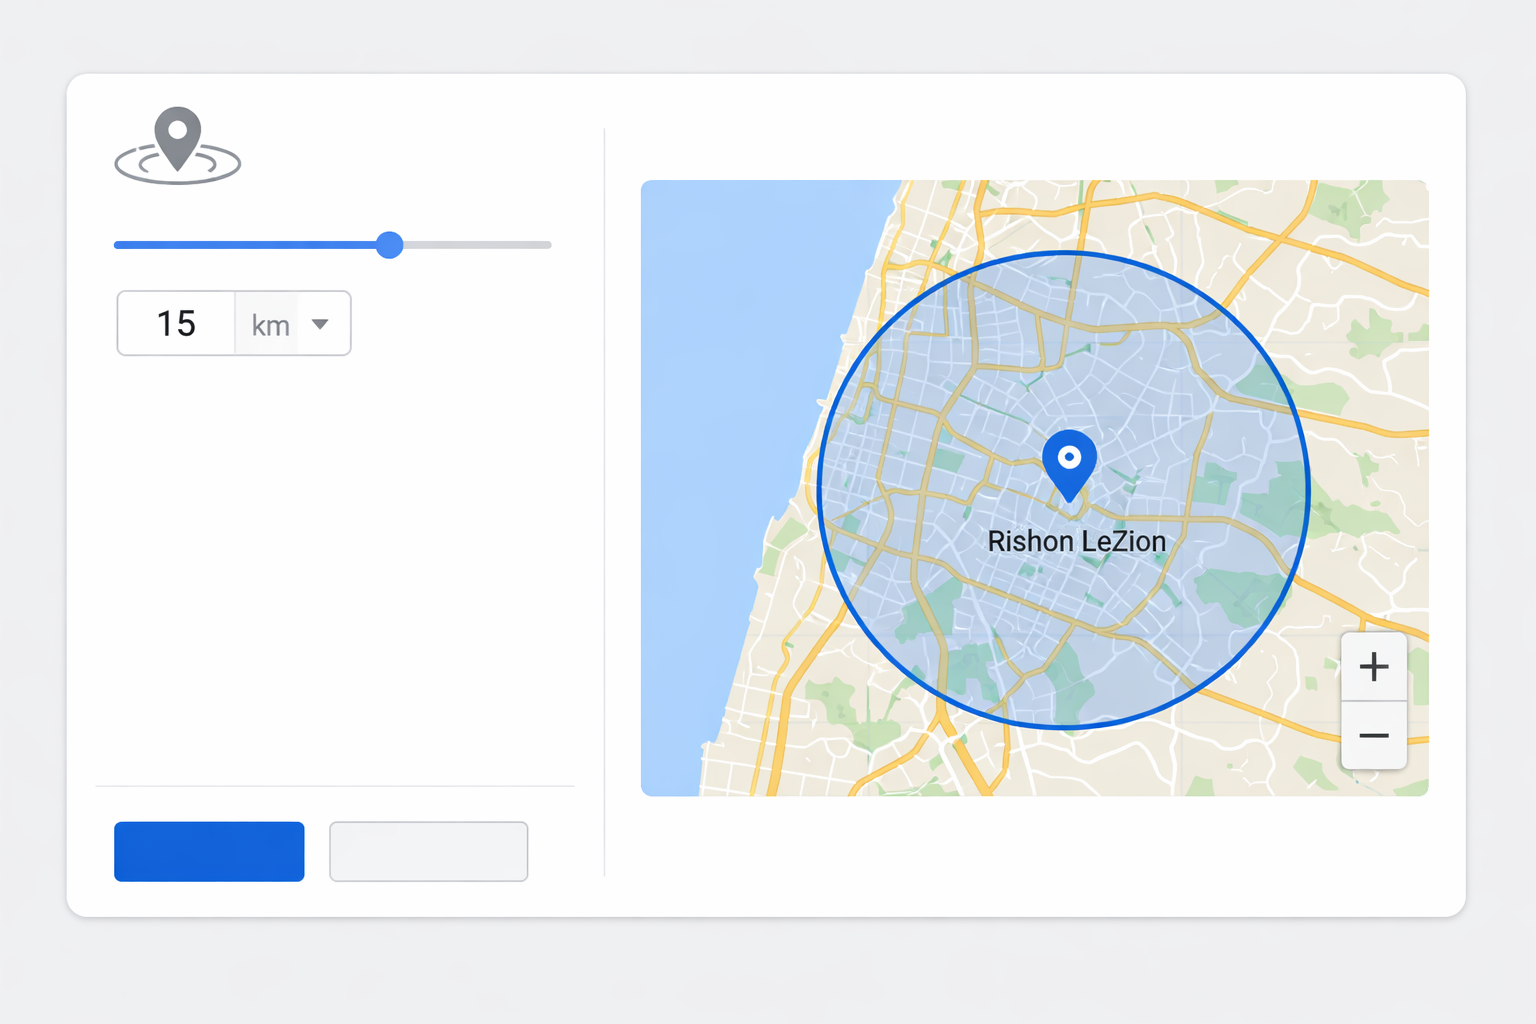Click the blue confirm button
The image size is (1536, 1024).
point(209,851)
